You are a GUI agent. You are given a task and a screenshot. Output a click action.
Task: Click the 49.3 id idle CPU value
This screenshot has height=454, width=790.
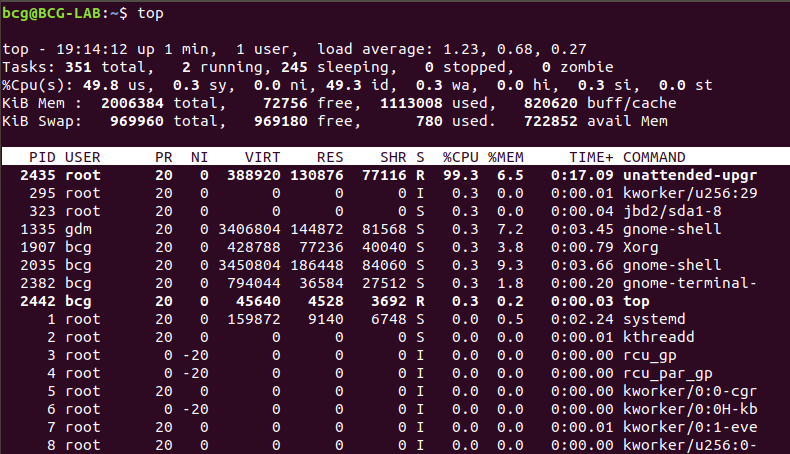344,85
